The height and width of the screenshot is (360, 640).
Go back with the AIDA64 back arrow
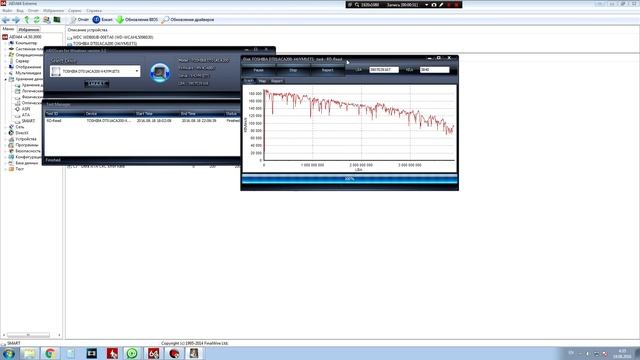[x=6, y=20]
